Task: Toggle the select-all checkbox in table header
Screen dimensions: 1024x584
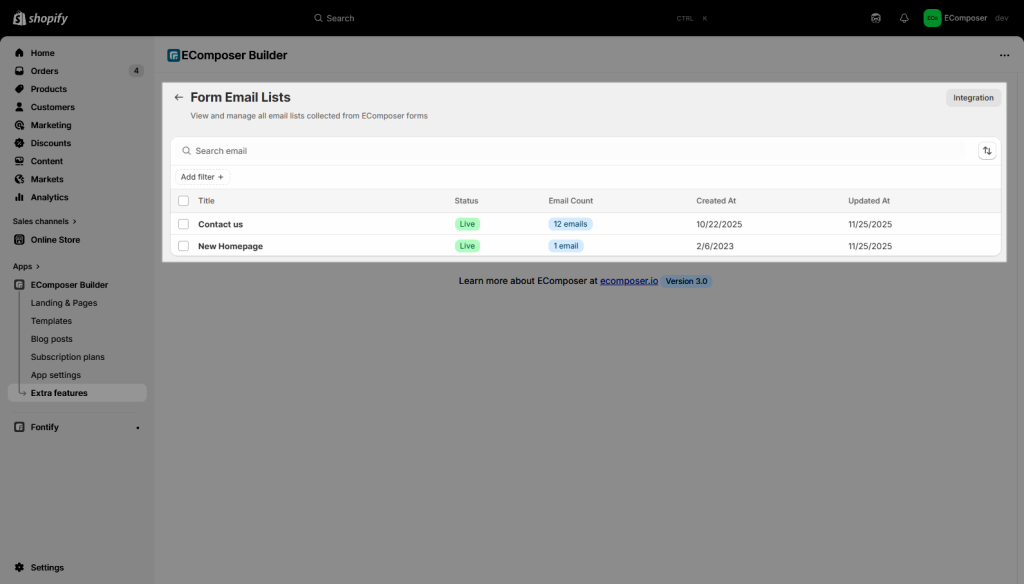Action: click(183, 201)
